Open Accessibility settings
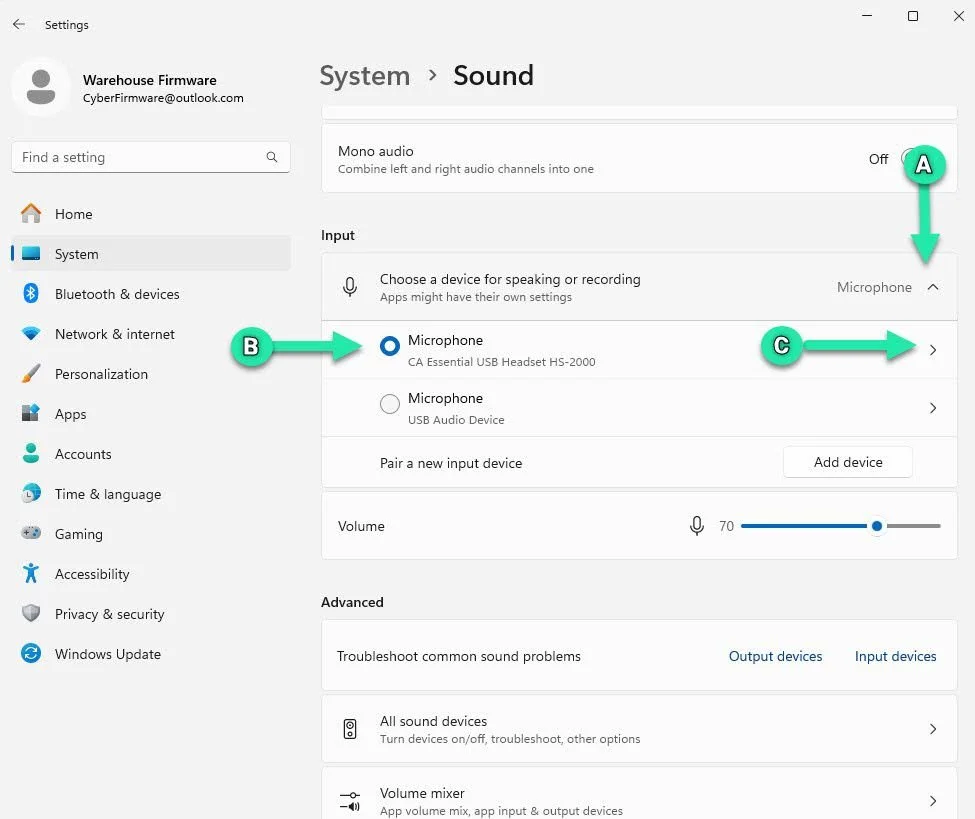Image resolution: width=975 pixels, height=819 pixels. pos(93,573)
